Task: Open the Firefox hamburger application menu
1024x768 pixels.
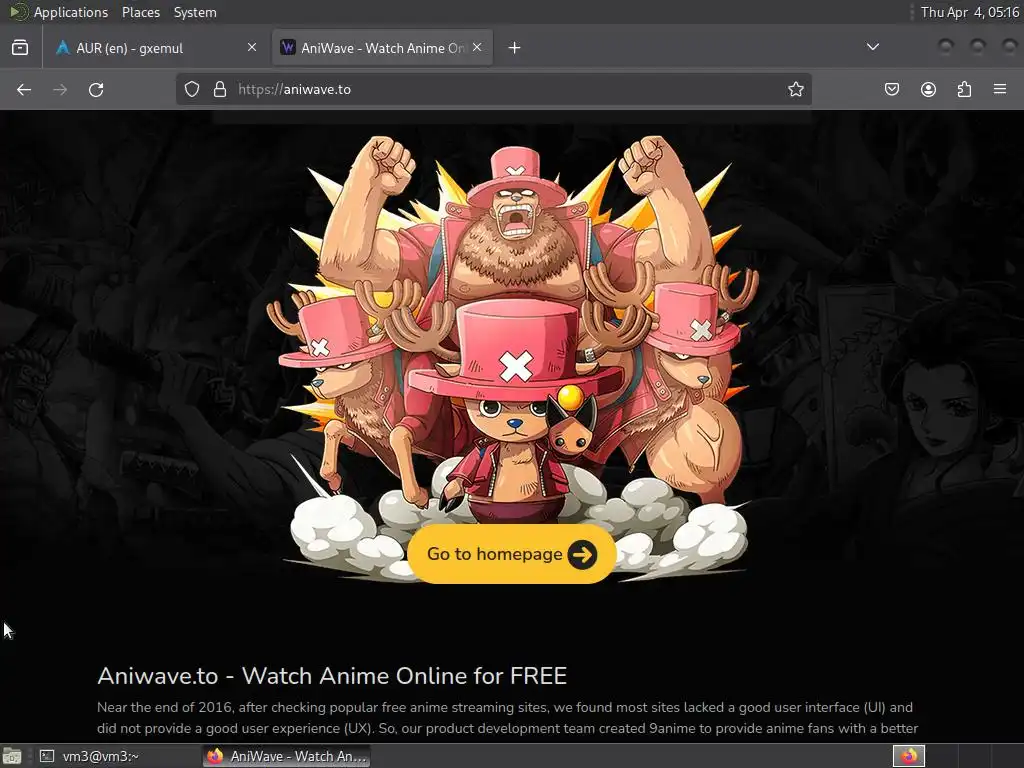Action: (x=1000, y=89)
